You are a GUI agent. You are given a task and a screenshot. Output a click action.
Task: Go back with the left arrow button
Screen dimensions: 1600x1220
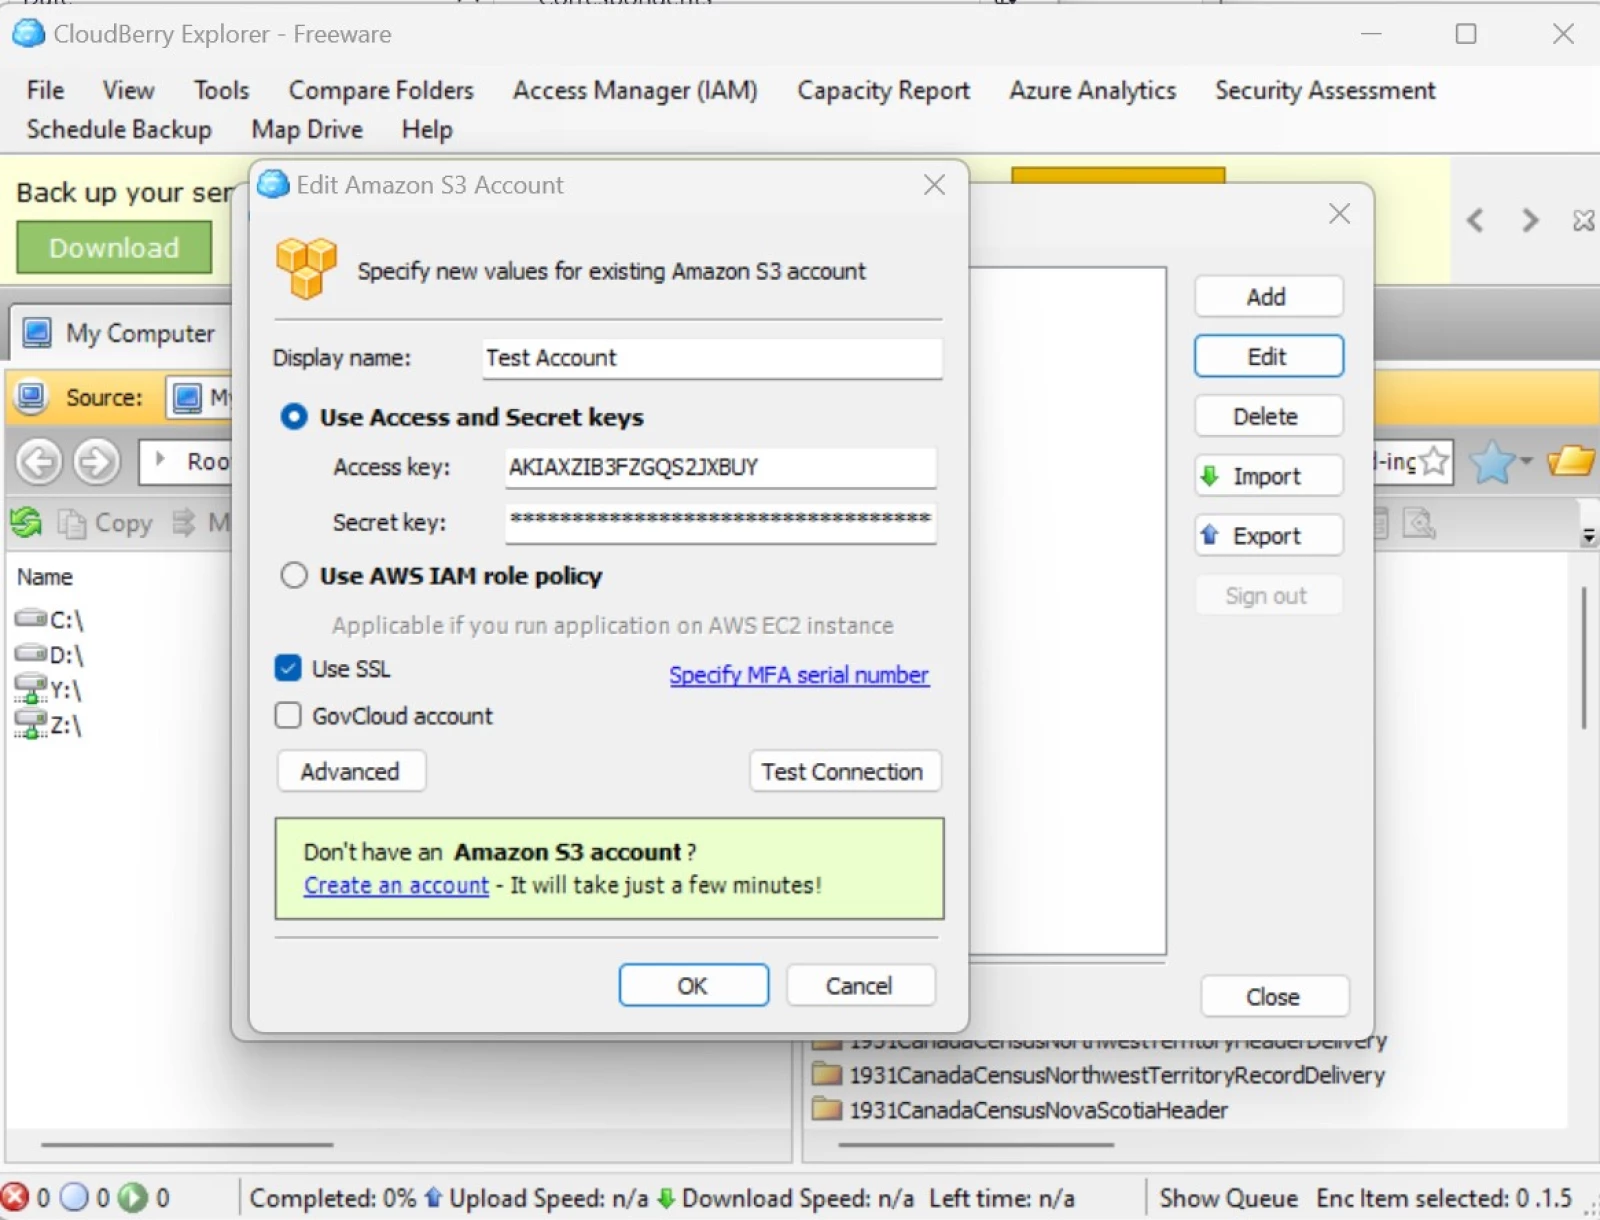[x=39, y=462]
